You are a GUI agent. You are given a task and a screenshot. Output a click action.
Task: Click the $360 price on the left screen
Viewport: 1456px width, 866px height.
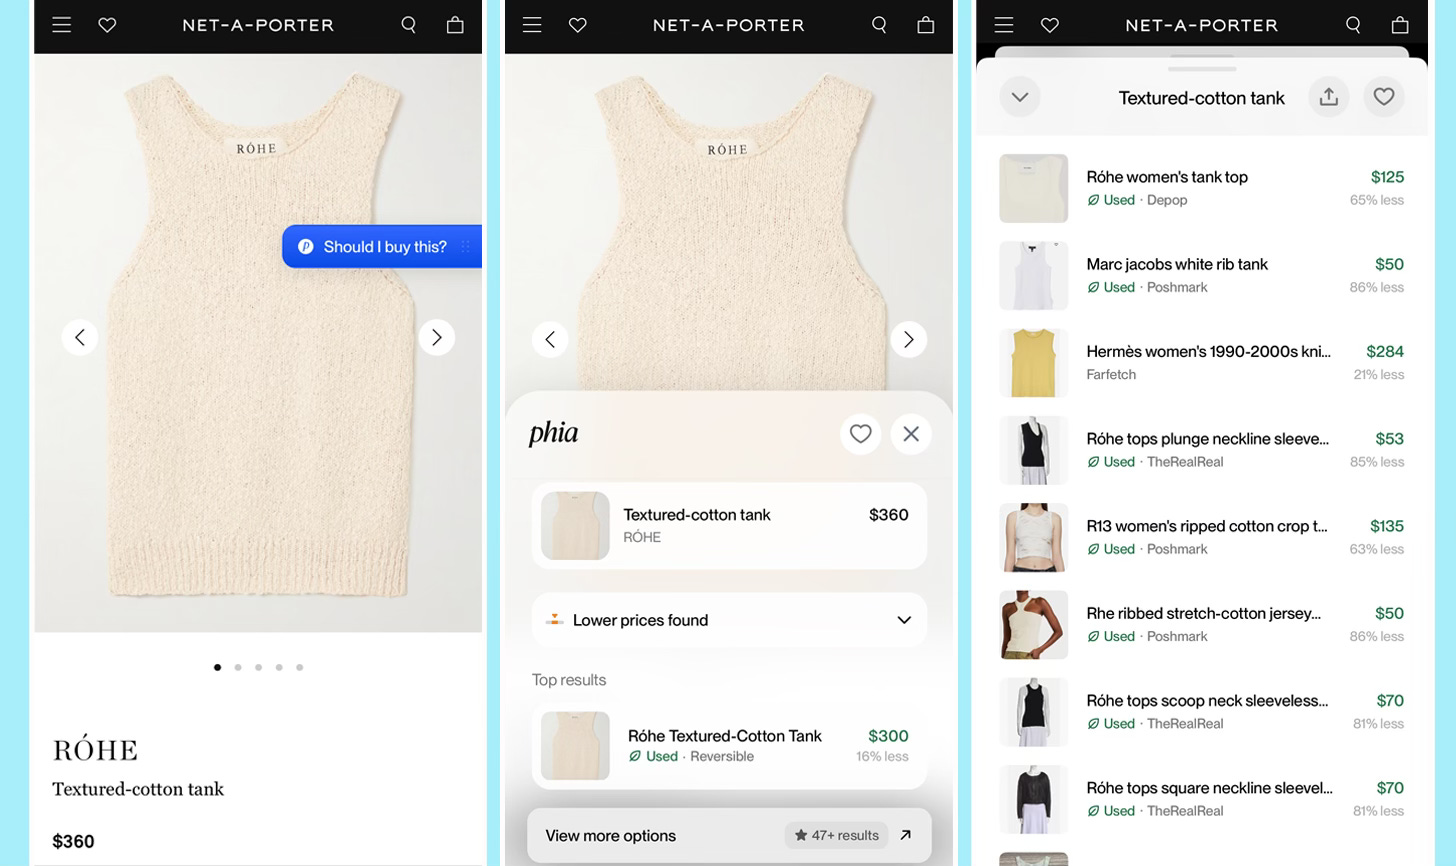click(x=73, y=841)
